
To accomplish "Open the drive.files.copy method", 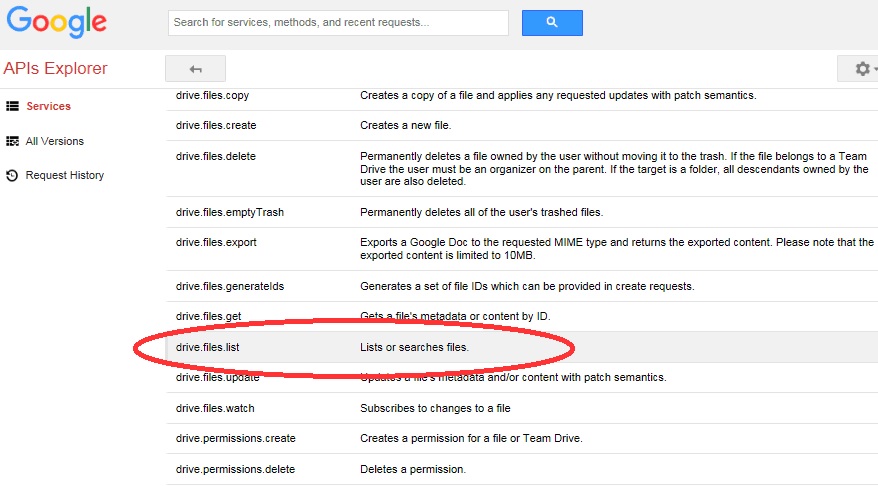I will (x=212, y=96).
